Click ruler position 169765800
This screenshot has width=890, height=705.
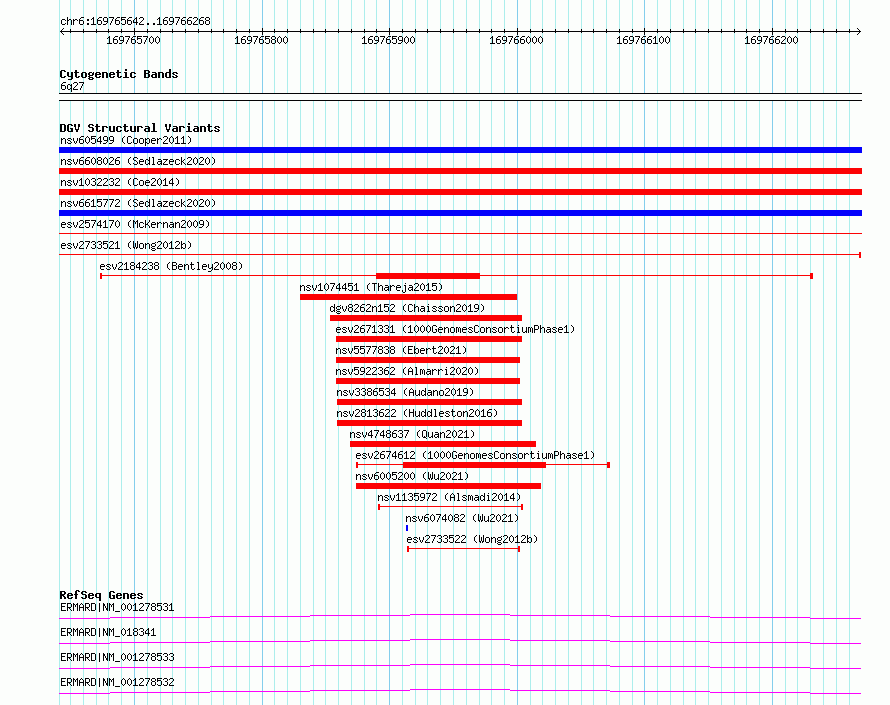coord(261,40)
